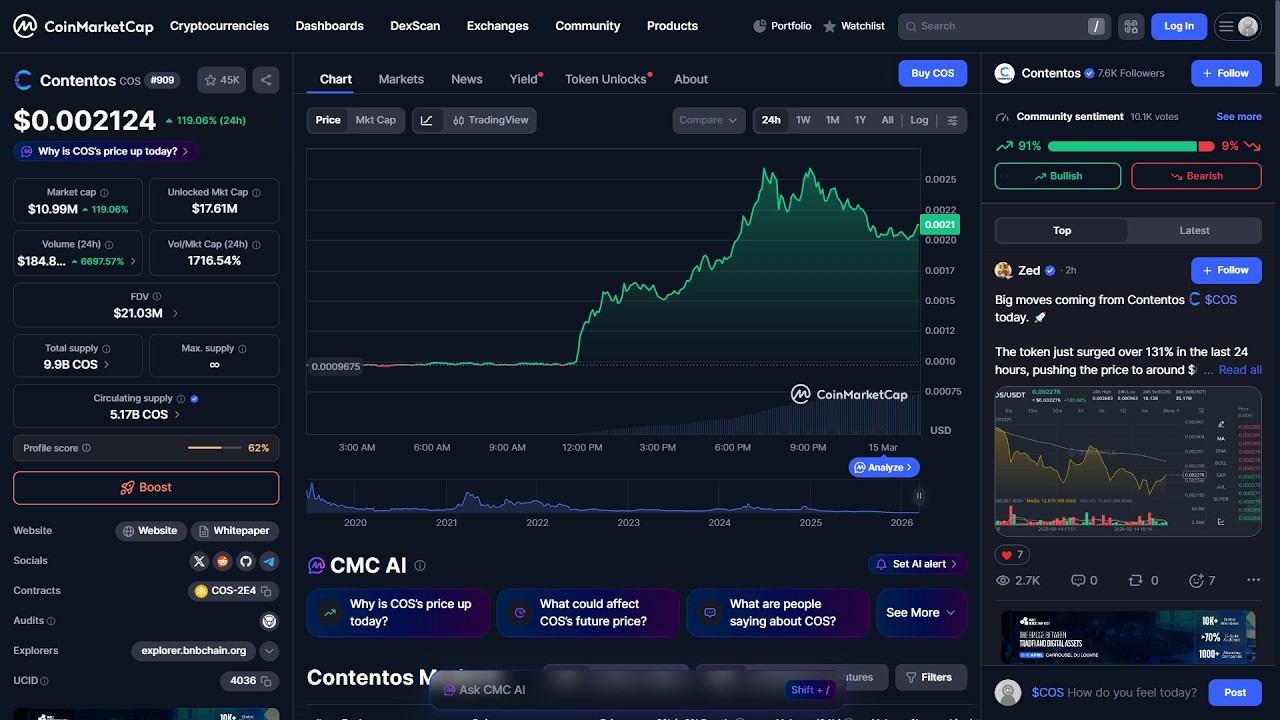The height and width of the screenshot is (720, 1280).
Task: Expand FDV details chevron
Action: [x=176, y=313]
